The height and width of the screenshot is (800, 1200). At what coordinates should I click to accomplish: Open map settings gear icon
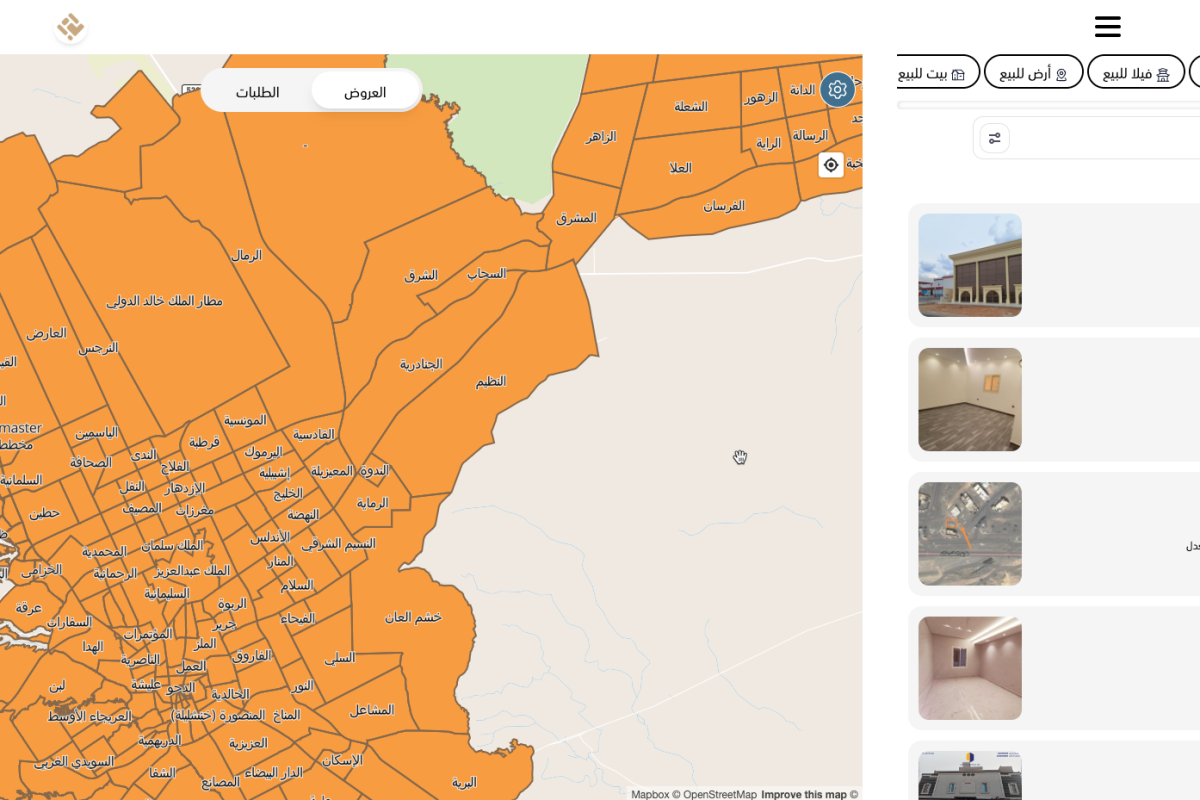[837, 90]
